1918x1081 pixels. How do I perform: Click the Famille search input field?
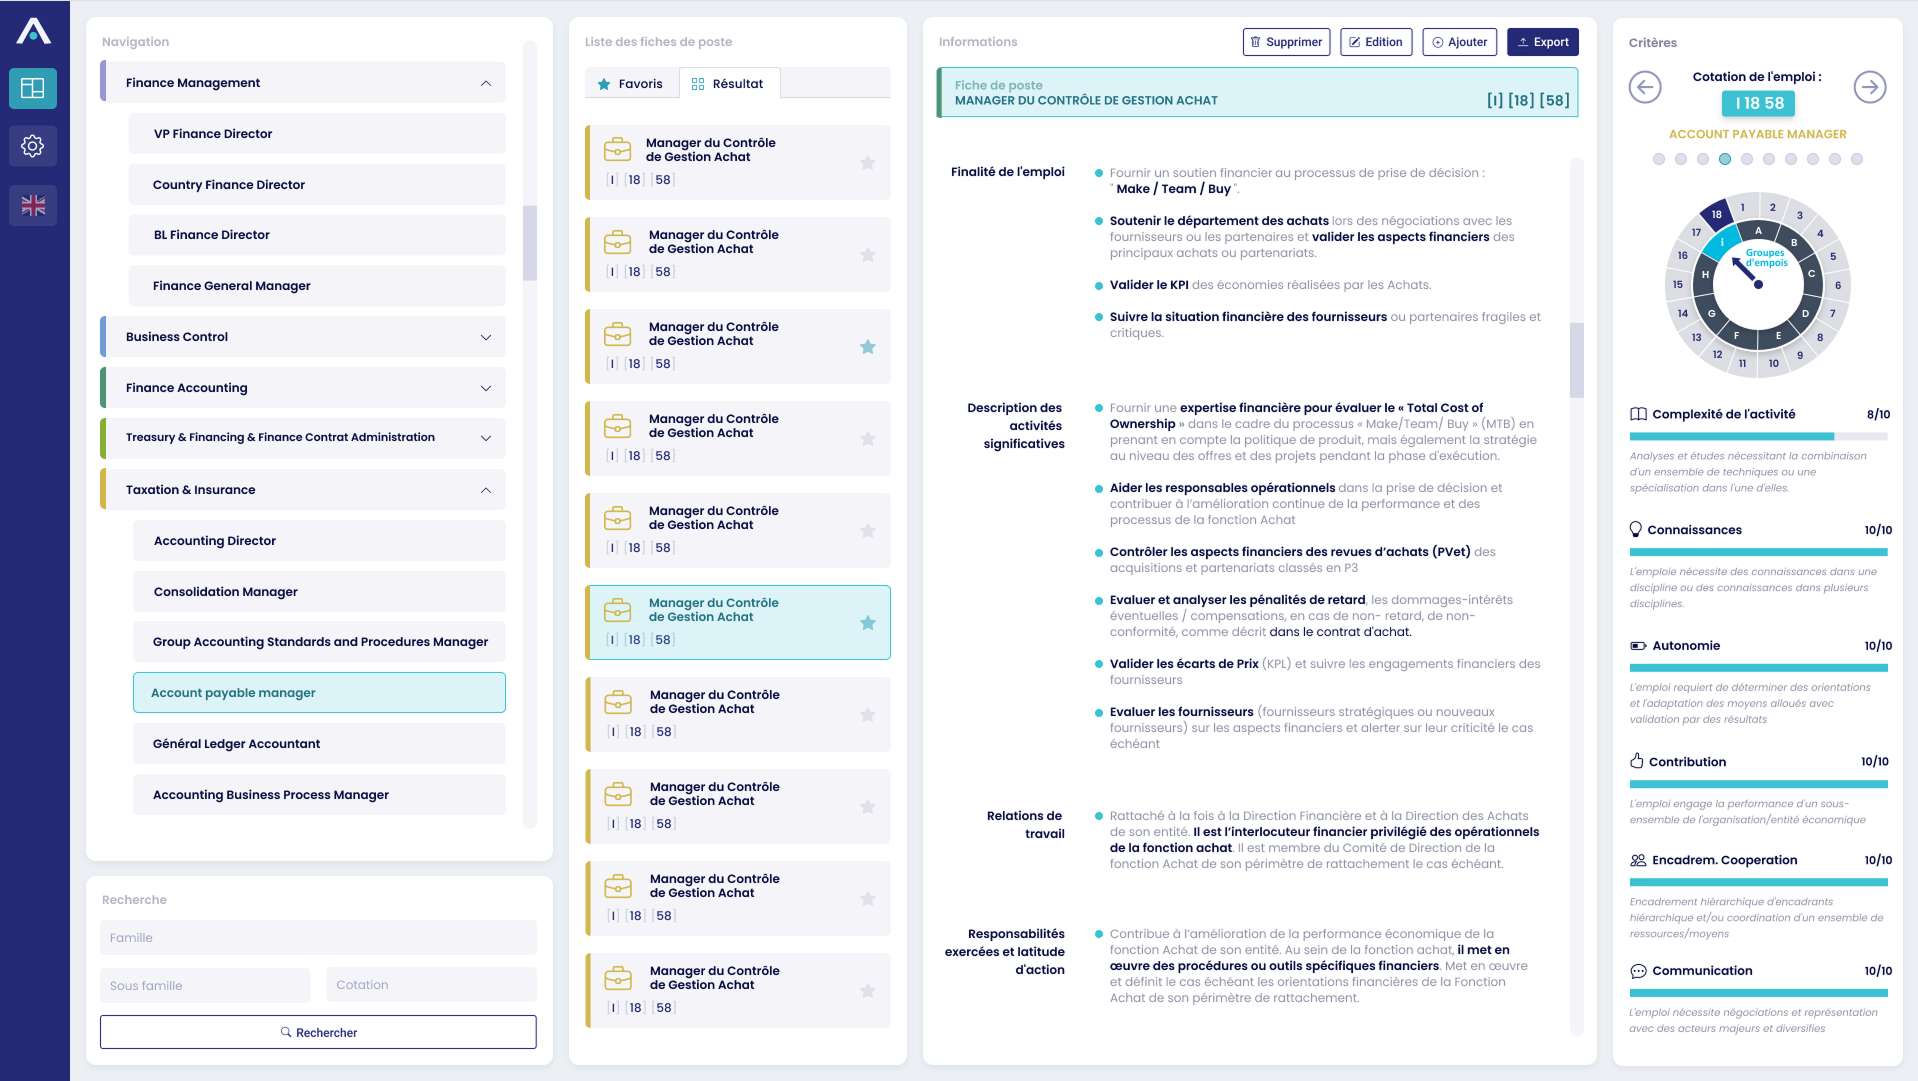pos(318,938)
